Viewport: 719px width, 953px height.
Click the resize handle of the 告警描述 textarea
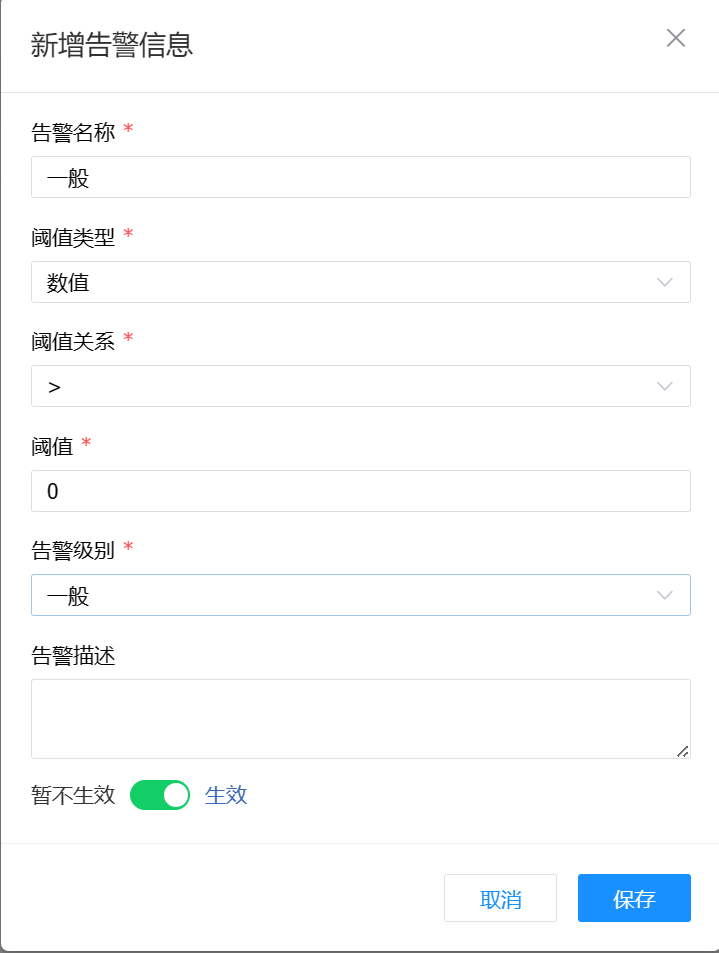682,750
